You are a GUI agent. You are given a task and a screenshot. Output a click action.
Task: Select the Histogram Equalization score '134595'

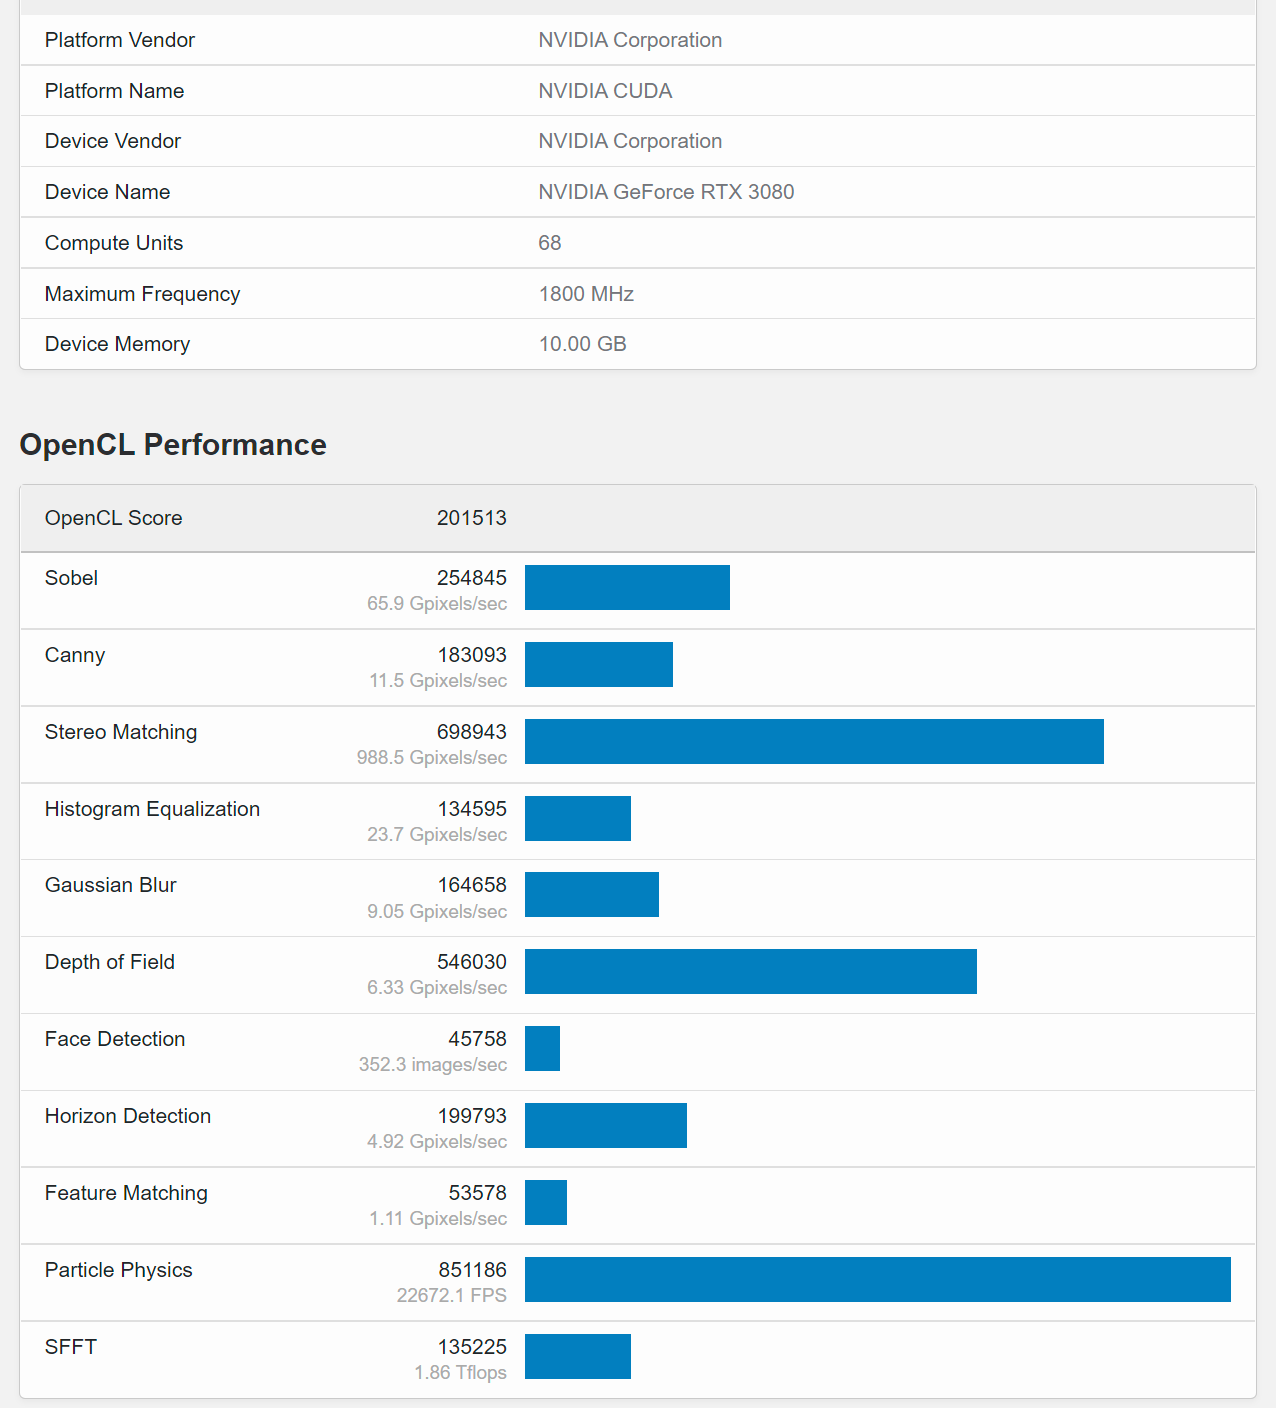(x=472, y=809)
